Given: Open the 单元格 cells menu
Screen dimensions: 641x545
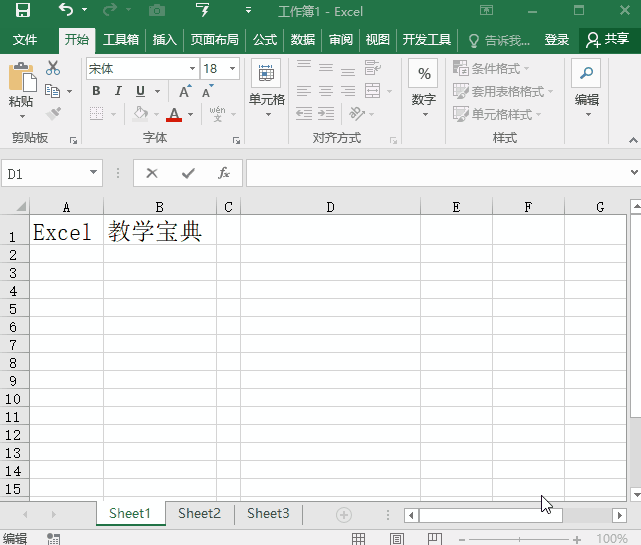Looking at the screenshot, I should pyautogui.click(x=267, y=88).
